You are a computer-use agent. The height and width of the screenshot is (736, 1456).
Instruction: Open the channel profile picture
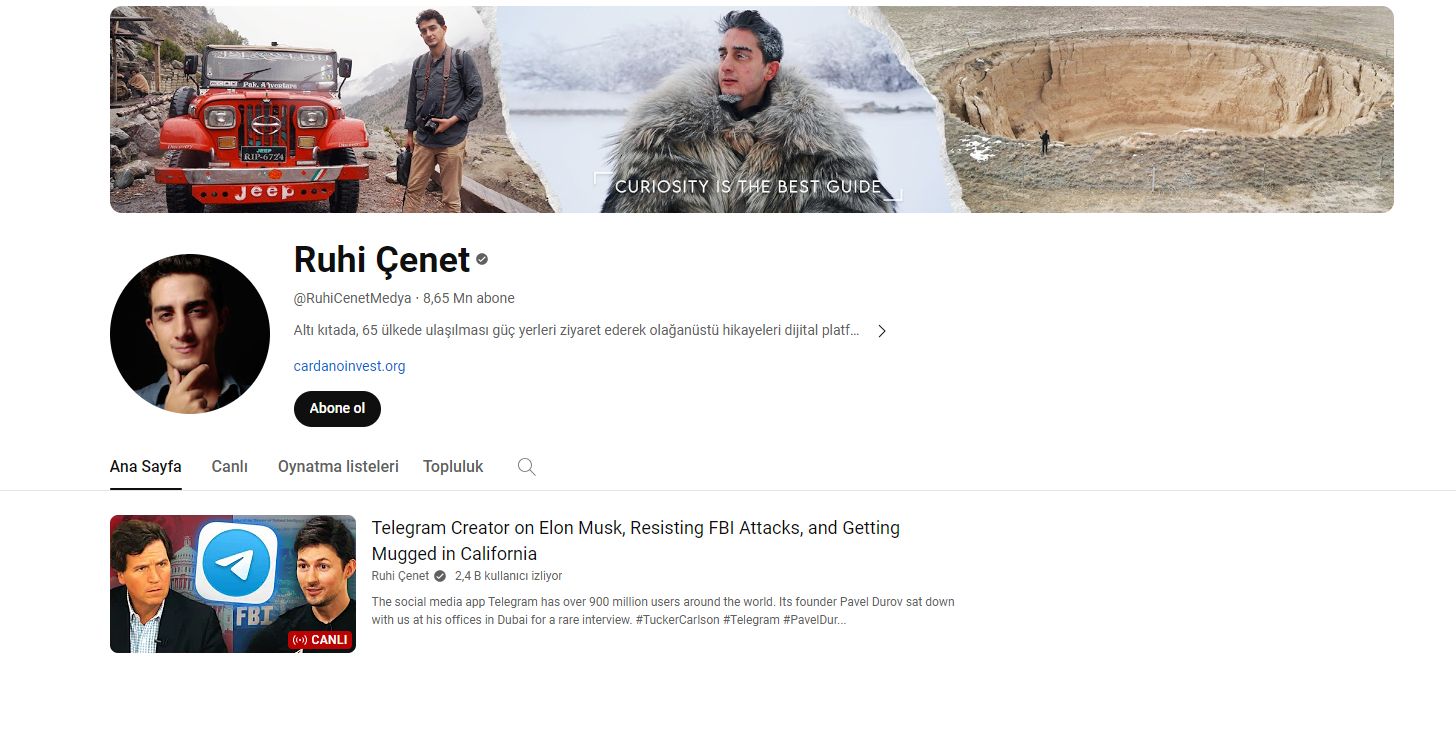pyautogui.click(x=190, y=333)
